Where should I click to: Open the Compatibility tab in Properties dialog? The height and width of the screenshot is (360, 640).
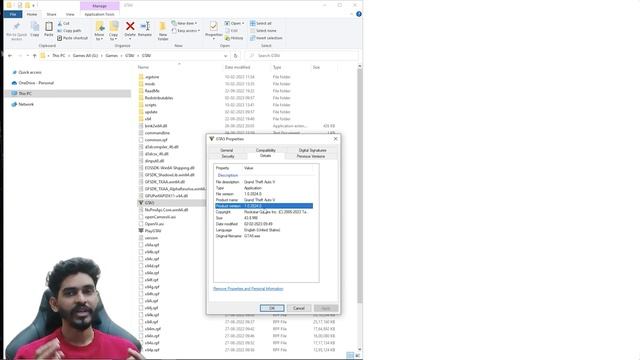266,150
